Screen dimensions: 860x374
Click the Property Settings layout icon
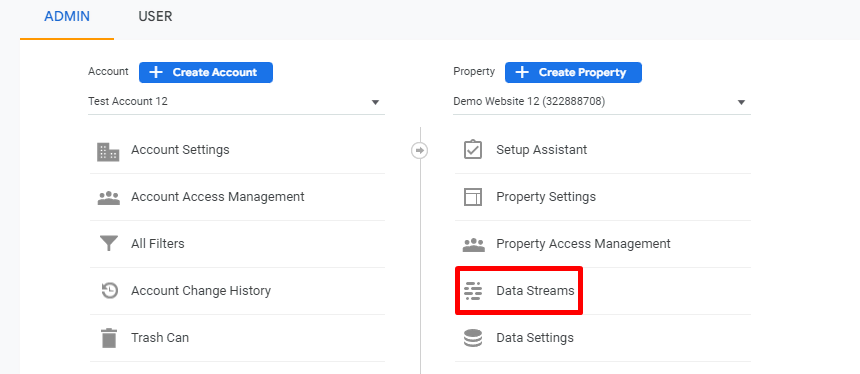point(473,197)
